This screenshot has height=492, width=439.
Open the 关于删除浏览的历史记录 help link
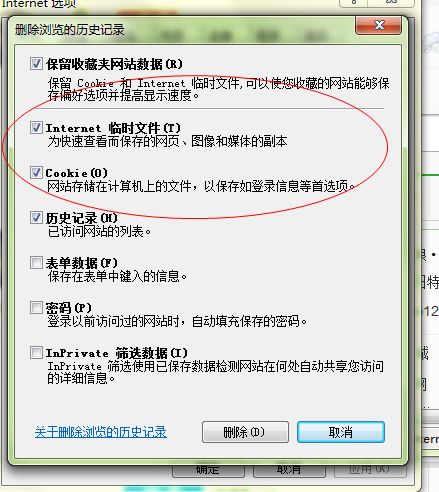coord(101,432)
